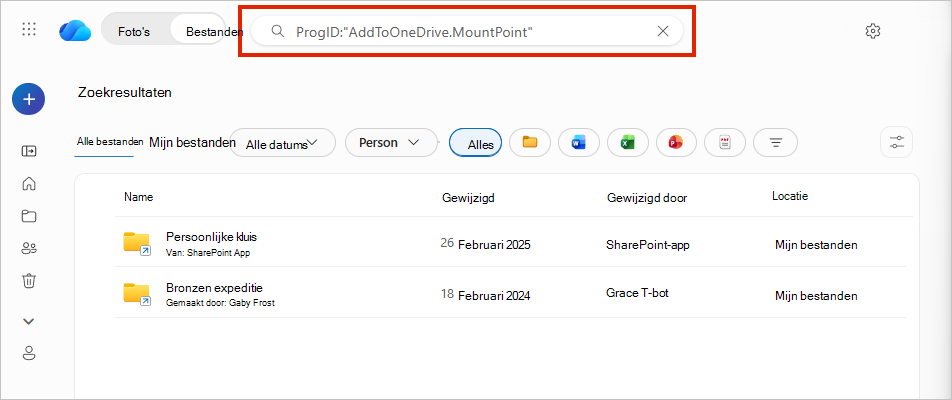952x400 pixels.
Task: Open the Alle datums dropdown
Action: click(282, 143)
